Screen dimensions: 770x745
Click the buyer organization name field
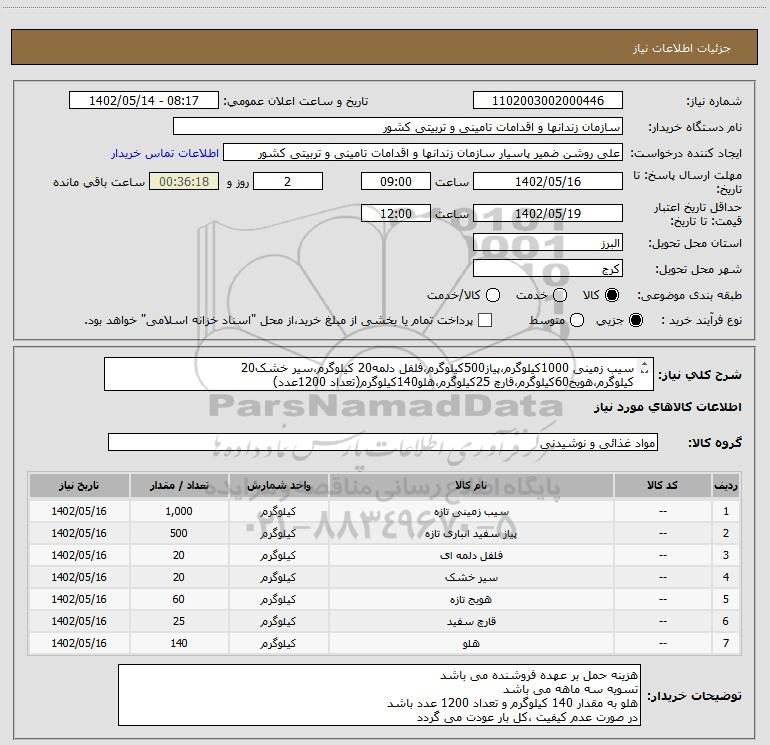pos(398,126)
